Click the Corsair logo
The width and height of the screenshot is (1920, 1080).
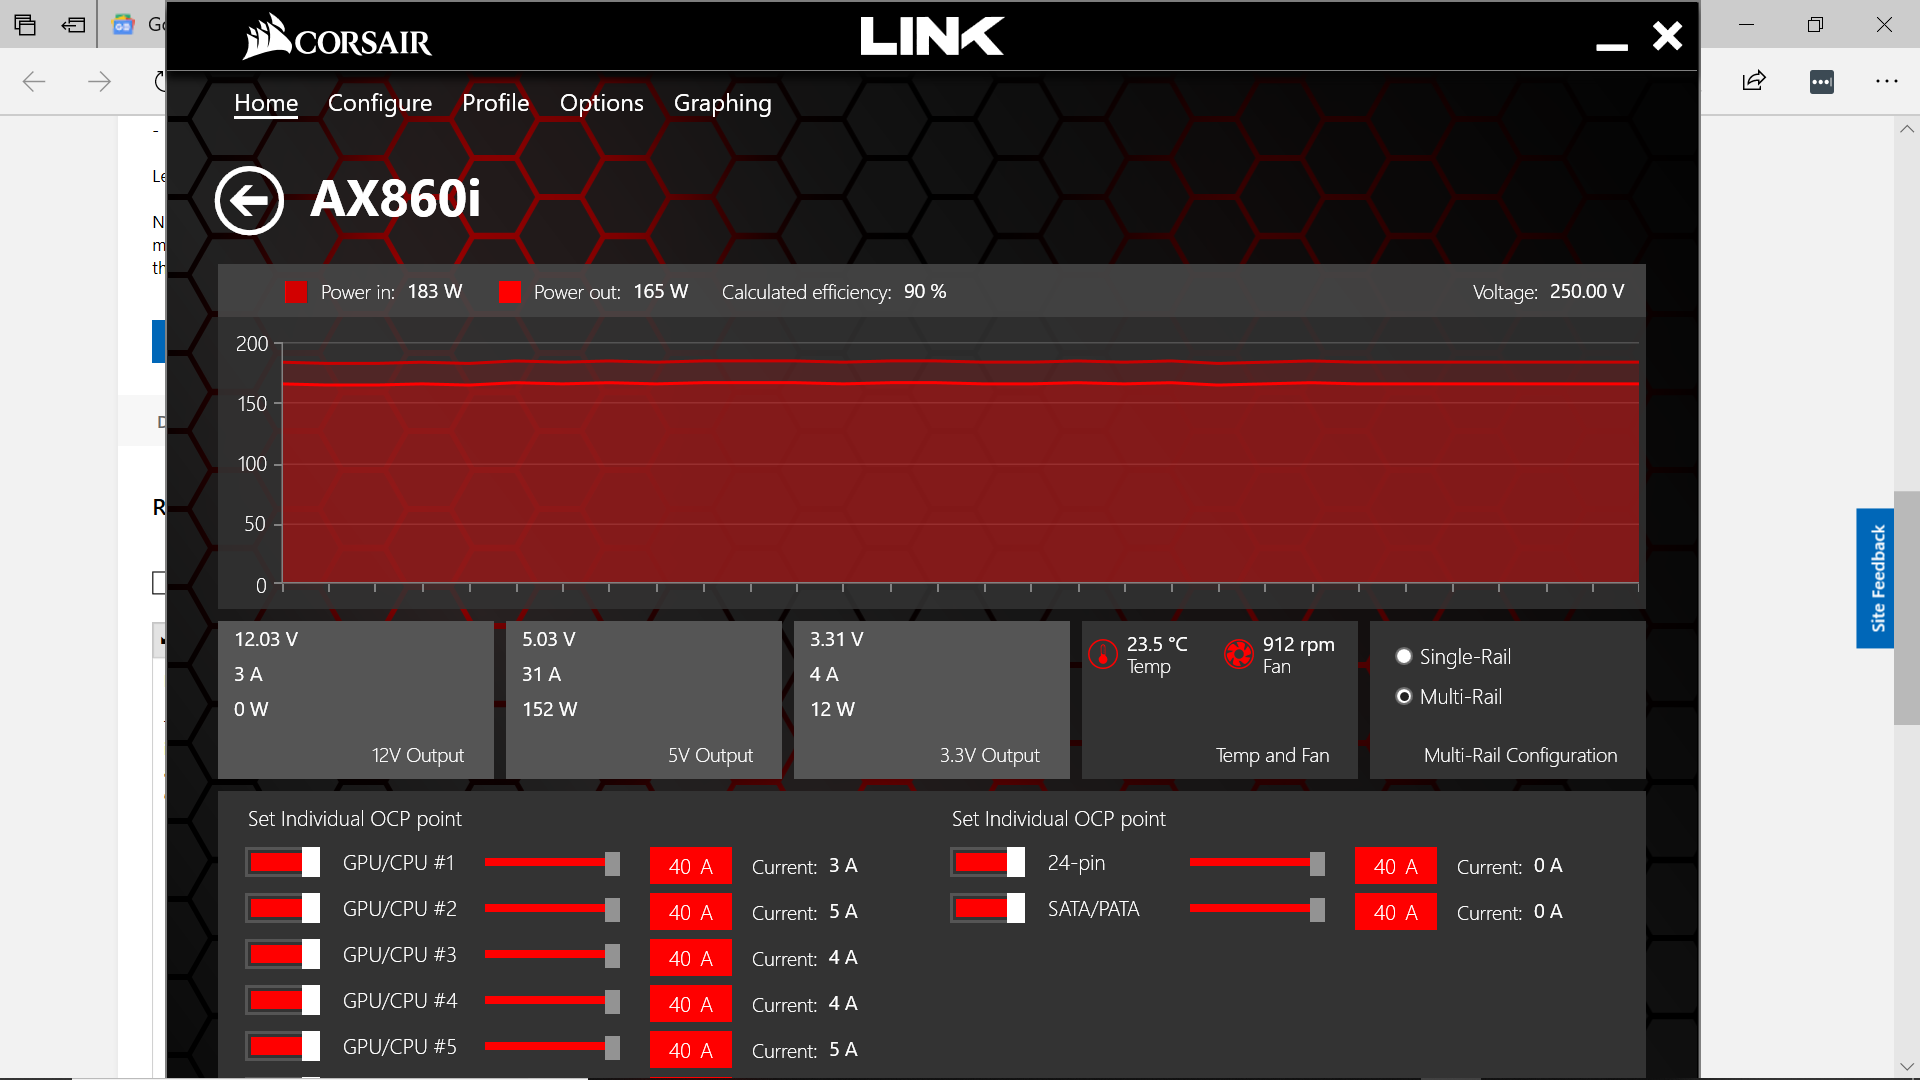[x=337, y=37]
